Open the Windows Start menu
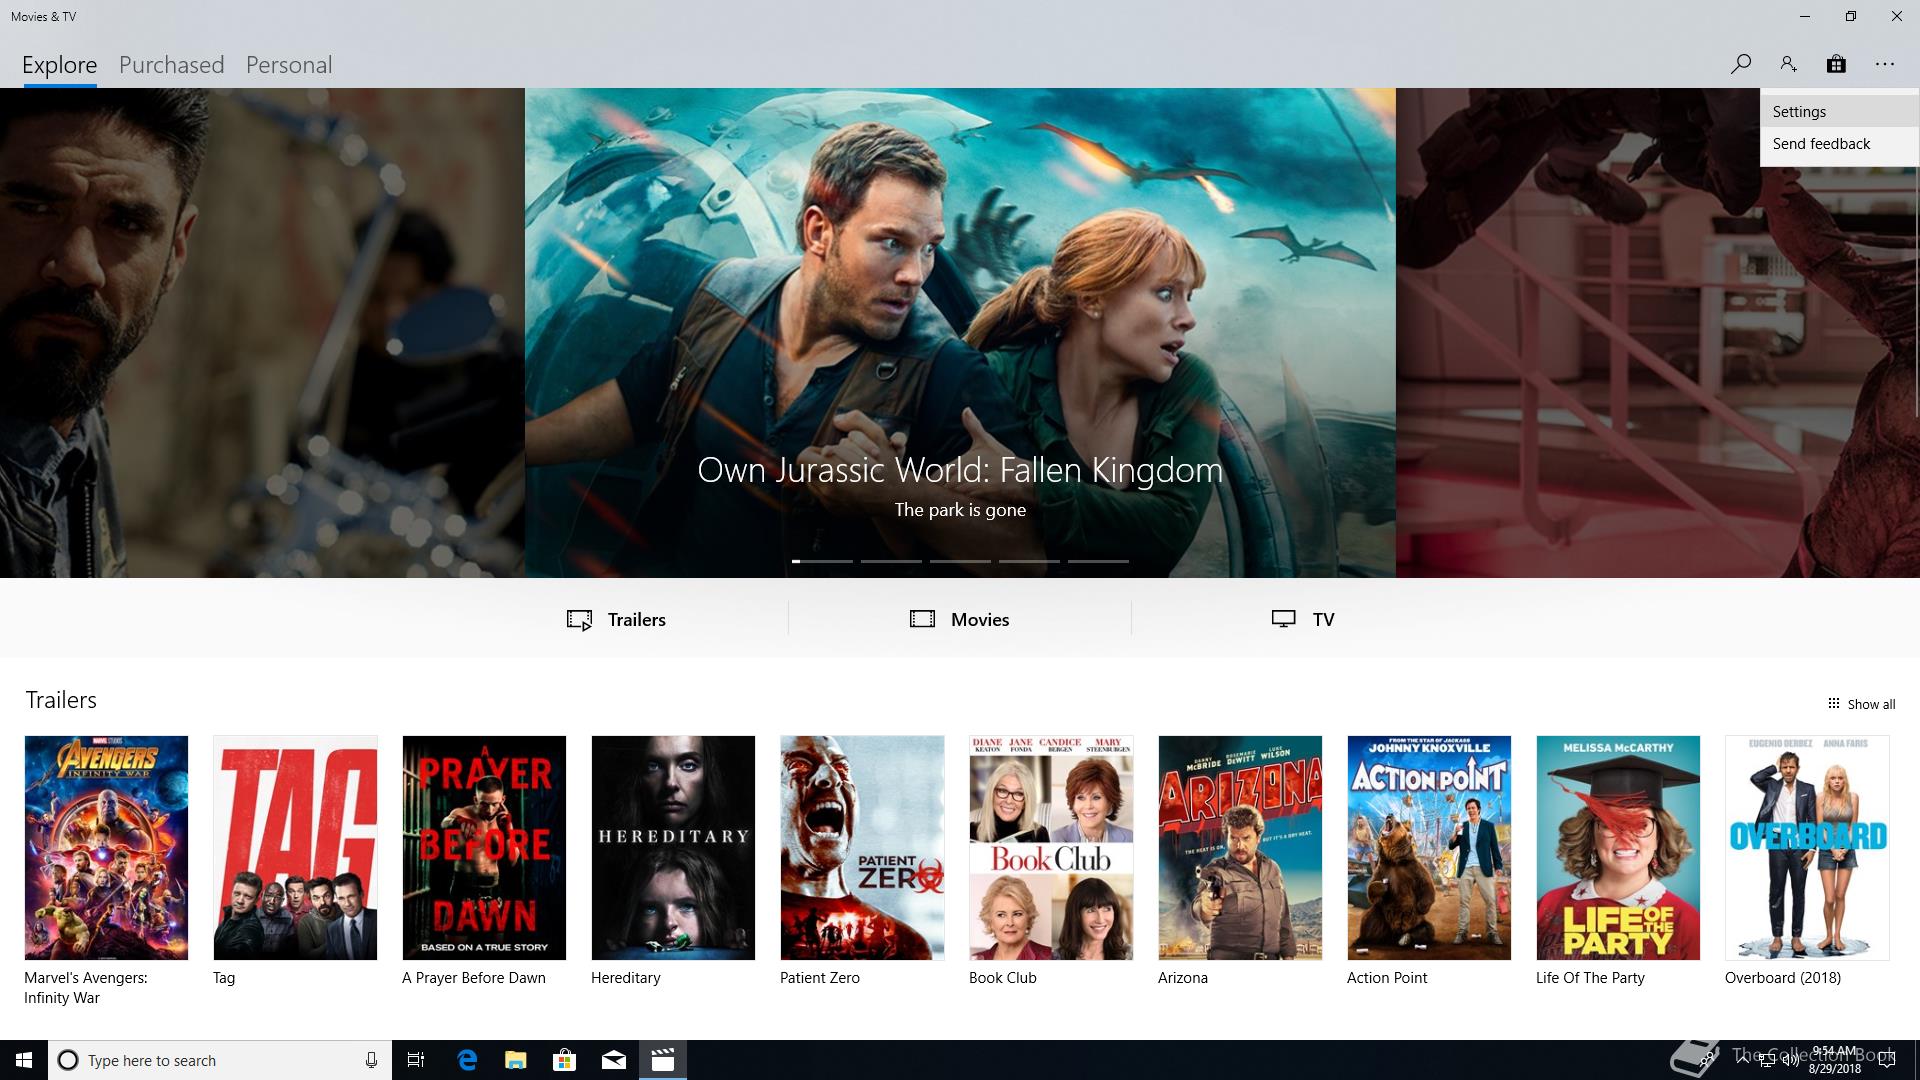The image size is (1920, 1080). pyautogui.click(x=24, y=1060)
